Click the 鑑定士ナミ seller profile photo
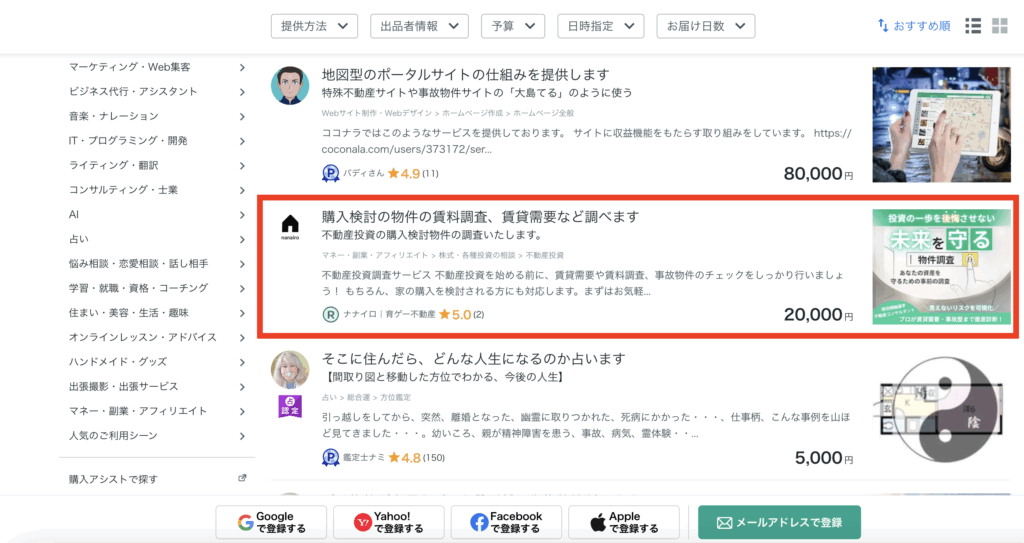 point(290,369)
